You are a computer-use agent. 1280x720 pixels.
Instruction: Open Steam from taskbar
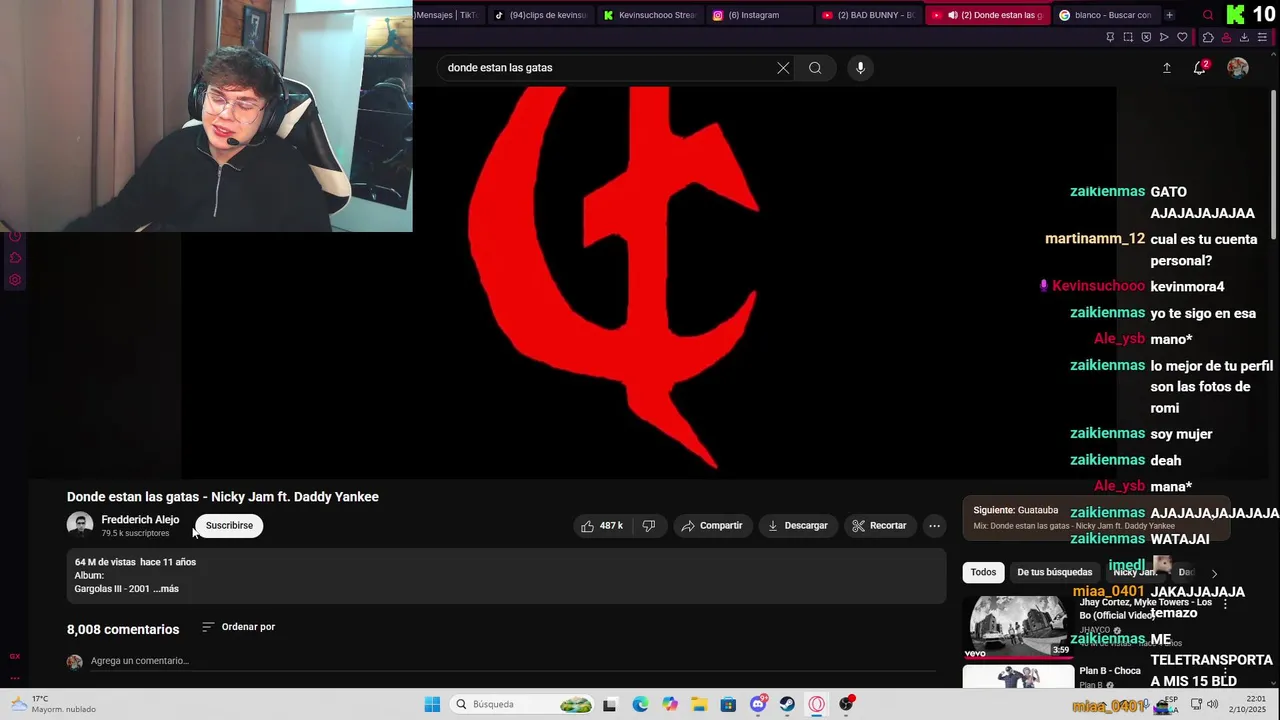[x=787, y=704]
